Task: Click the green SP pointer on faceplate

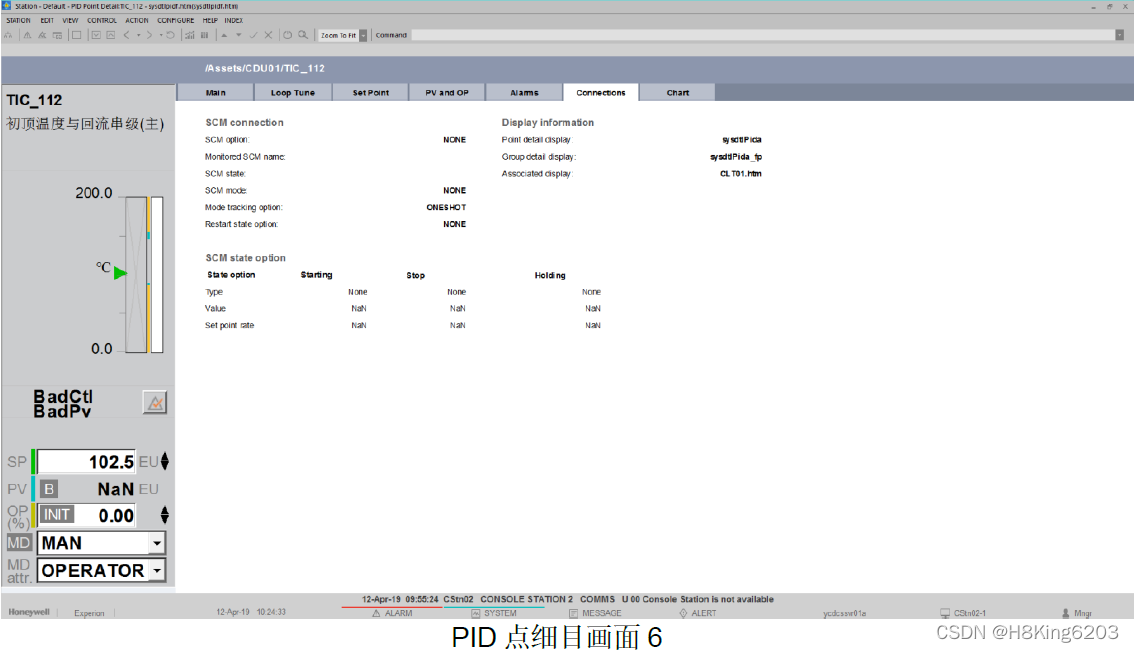Action: 120,273
